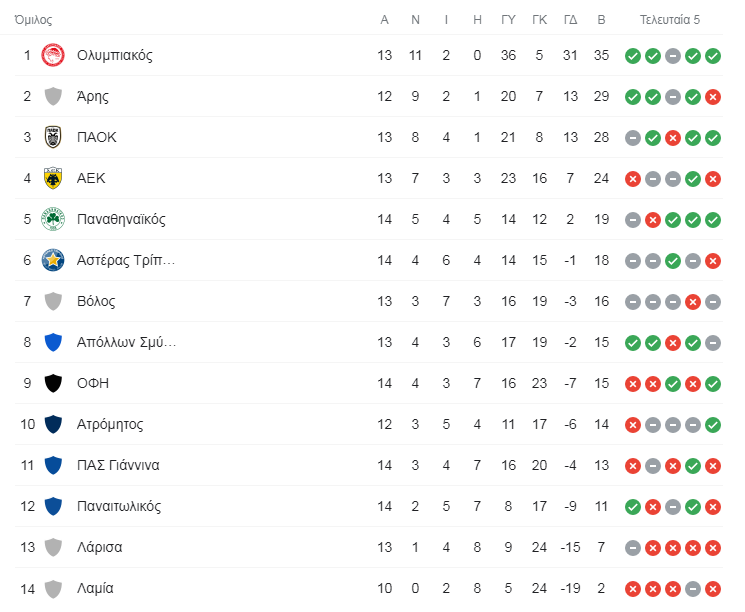
Task: Click the Τελευταία 5 column header
Action: [x=669, y=19]
